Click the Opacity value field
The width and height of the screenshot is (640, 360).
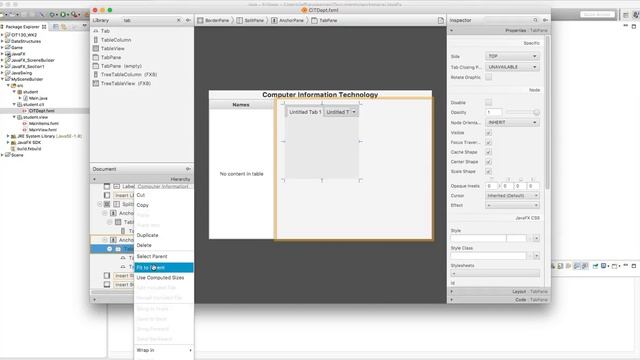(494, 112)
